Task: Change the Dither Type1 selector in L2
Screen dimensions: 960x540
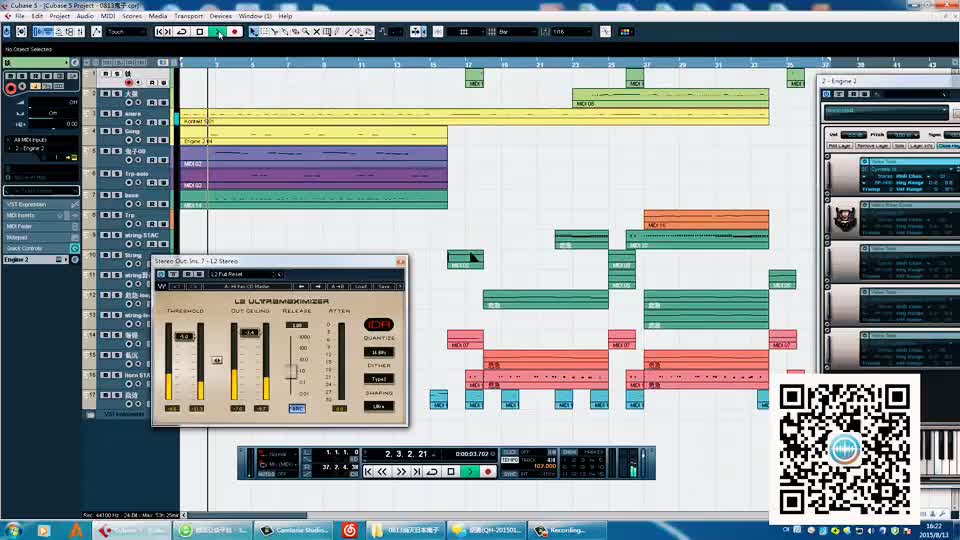Action: tap(379, 379)
